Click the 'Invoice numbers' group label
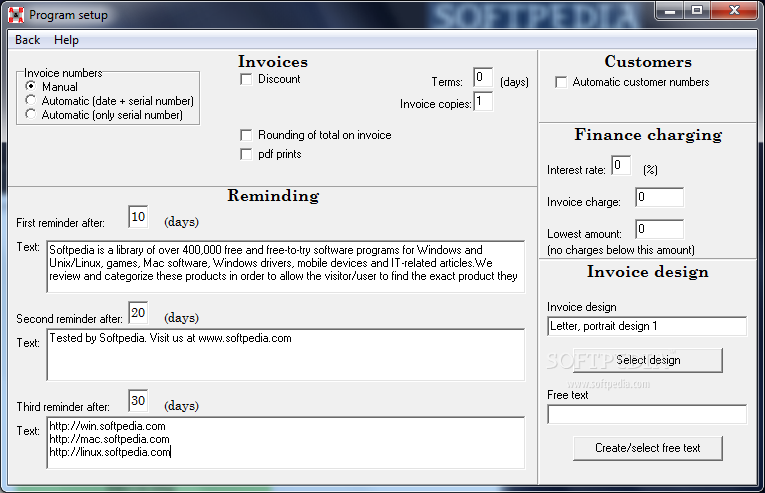This screenshot has height=493, width=765. click(x=63, y=73)
